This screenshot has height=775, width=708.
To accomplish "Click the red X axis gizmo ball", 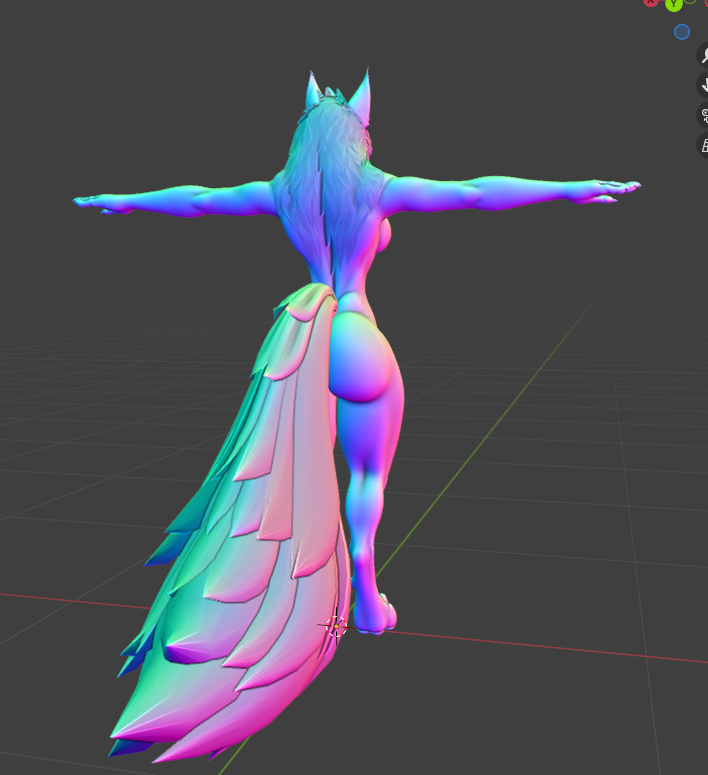I will [x=651, y=2].
